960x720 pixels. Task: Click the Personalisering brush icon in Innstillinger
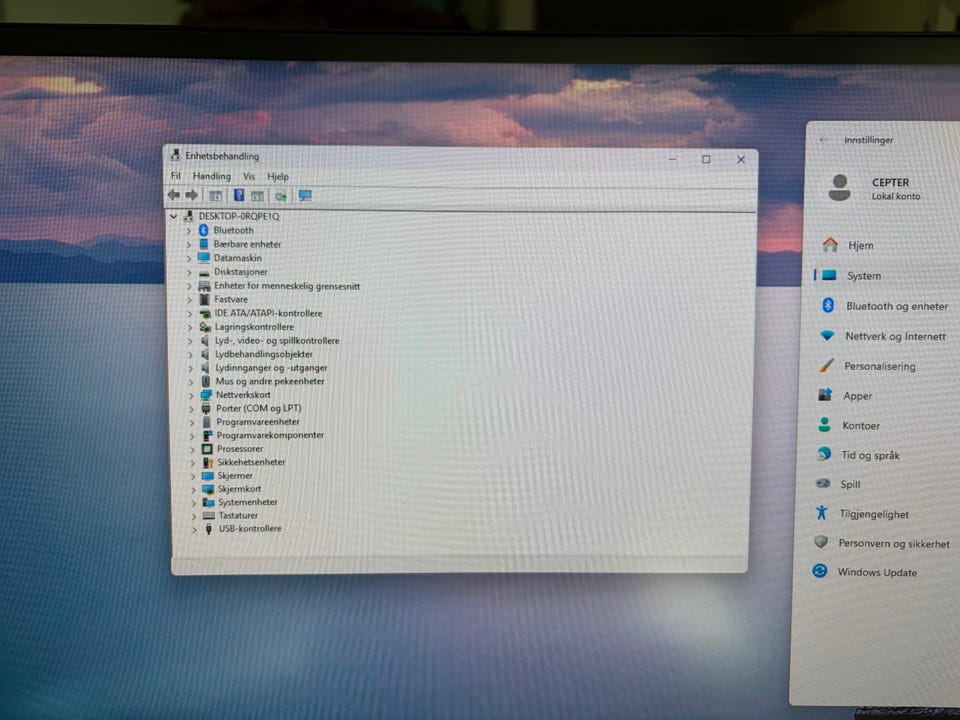pyautogui.click(x=826, y=366)
